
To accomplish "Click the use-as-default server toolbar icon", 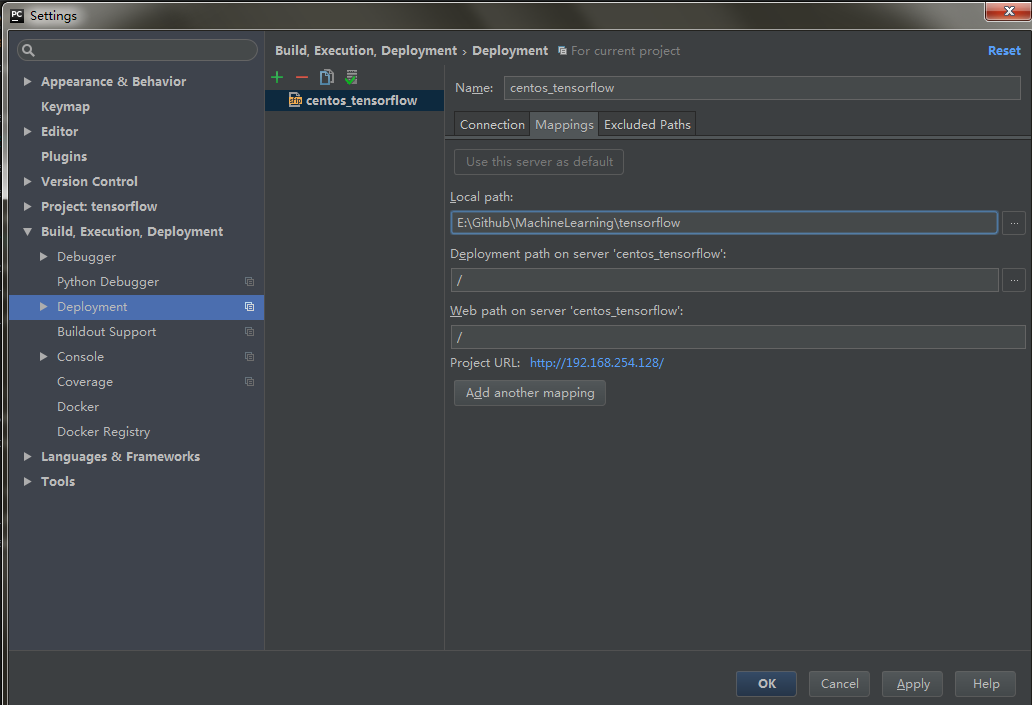I will [x=351, y=78].
